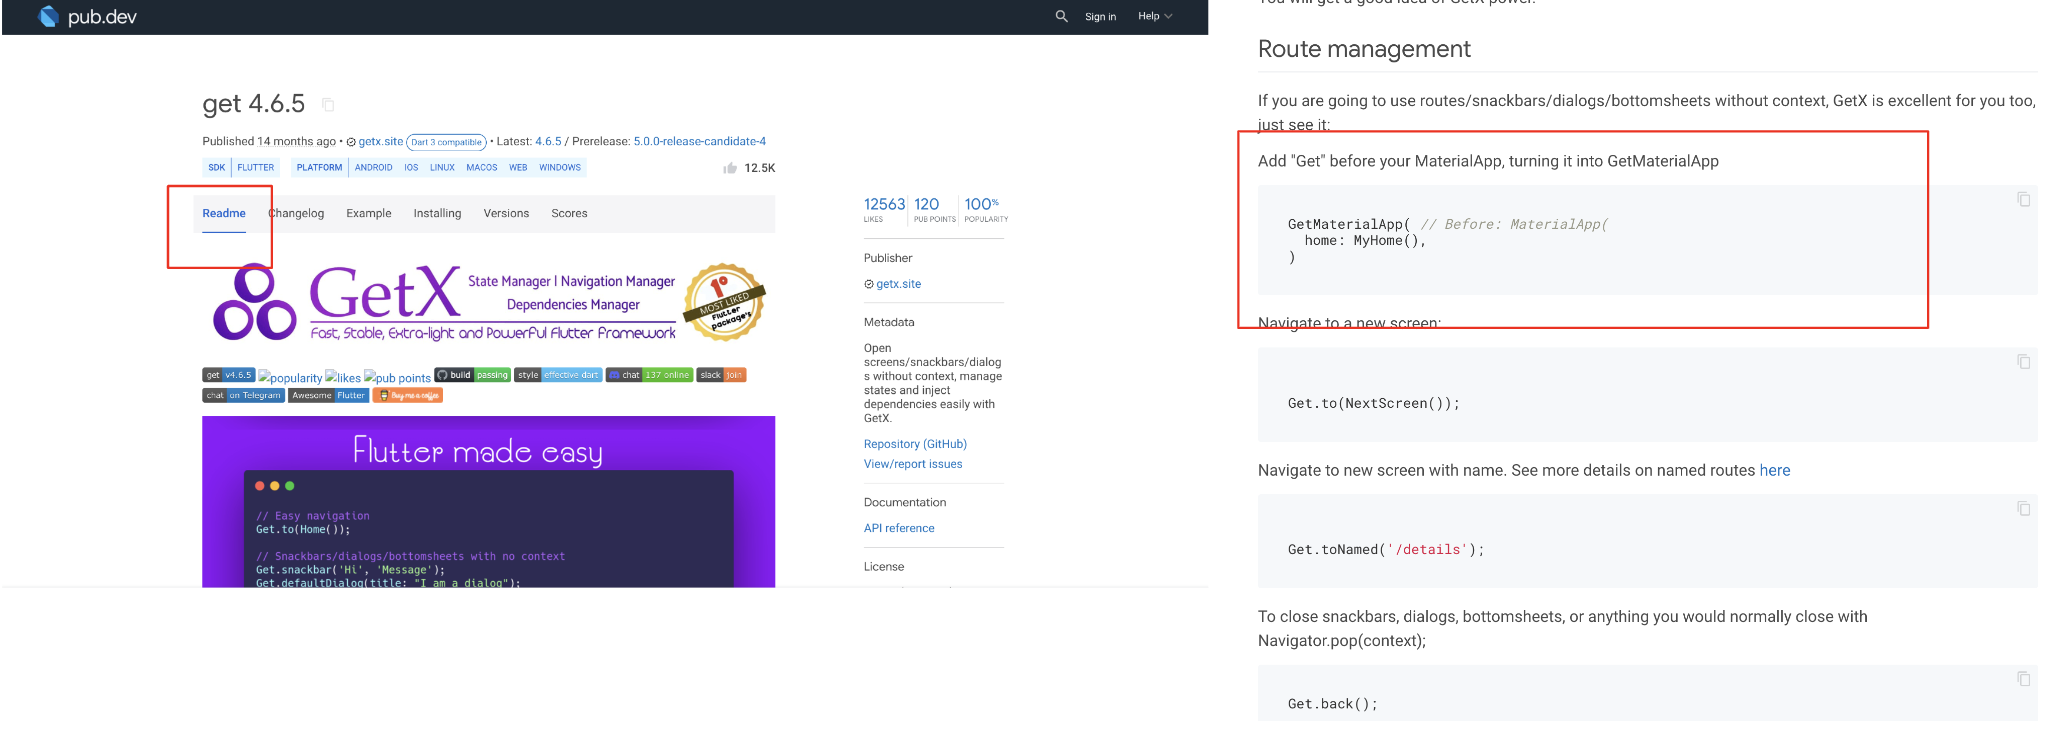
Task: Copy the Get.back() code snippet
Action: click(2023, 678)
